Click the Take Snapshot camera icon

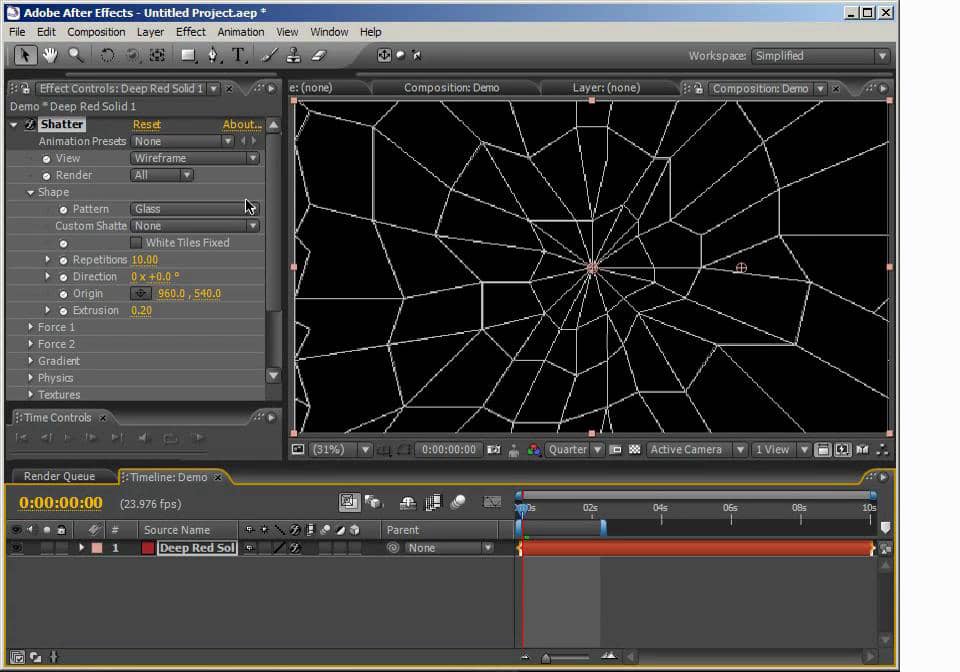pos(493,450)
